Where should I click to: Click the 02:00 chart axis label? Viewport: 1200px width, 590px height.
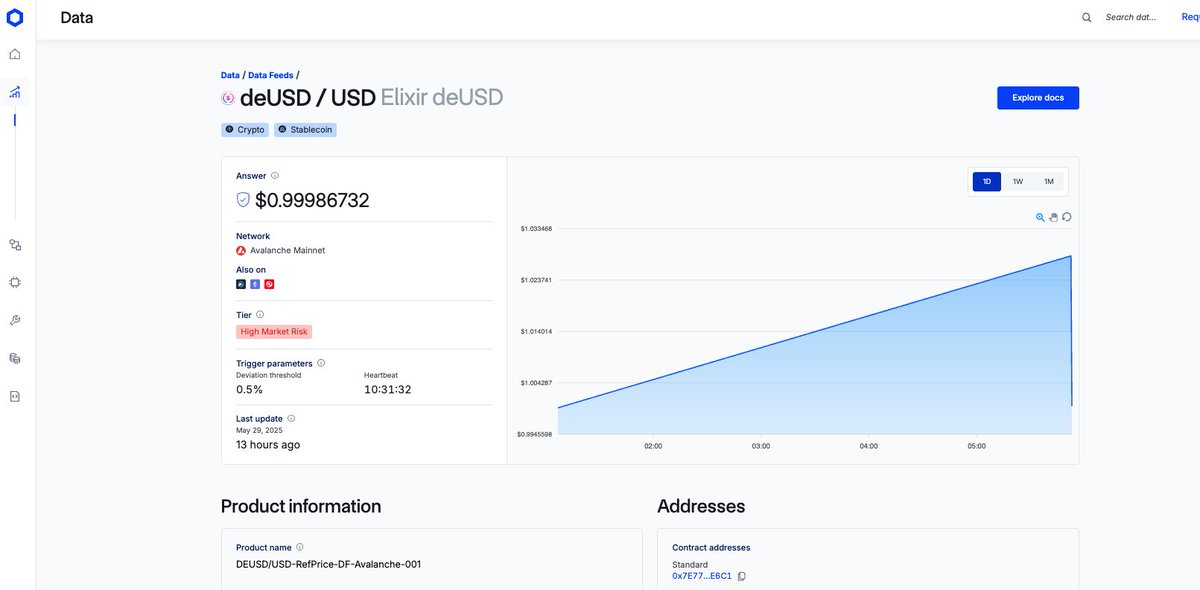tap(653, 446)
